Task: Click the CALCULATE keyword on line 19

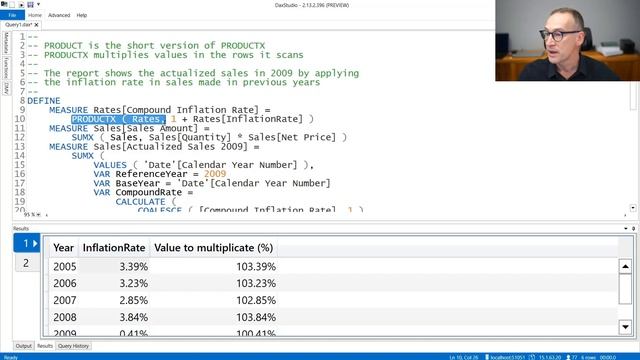Action: pos(140,202)
